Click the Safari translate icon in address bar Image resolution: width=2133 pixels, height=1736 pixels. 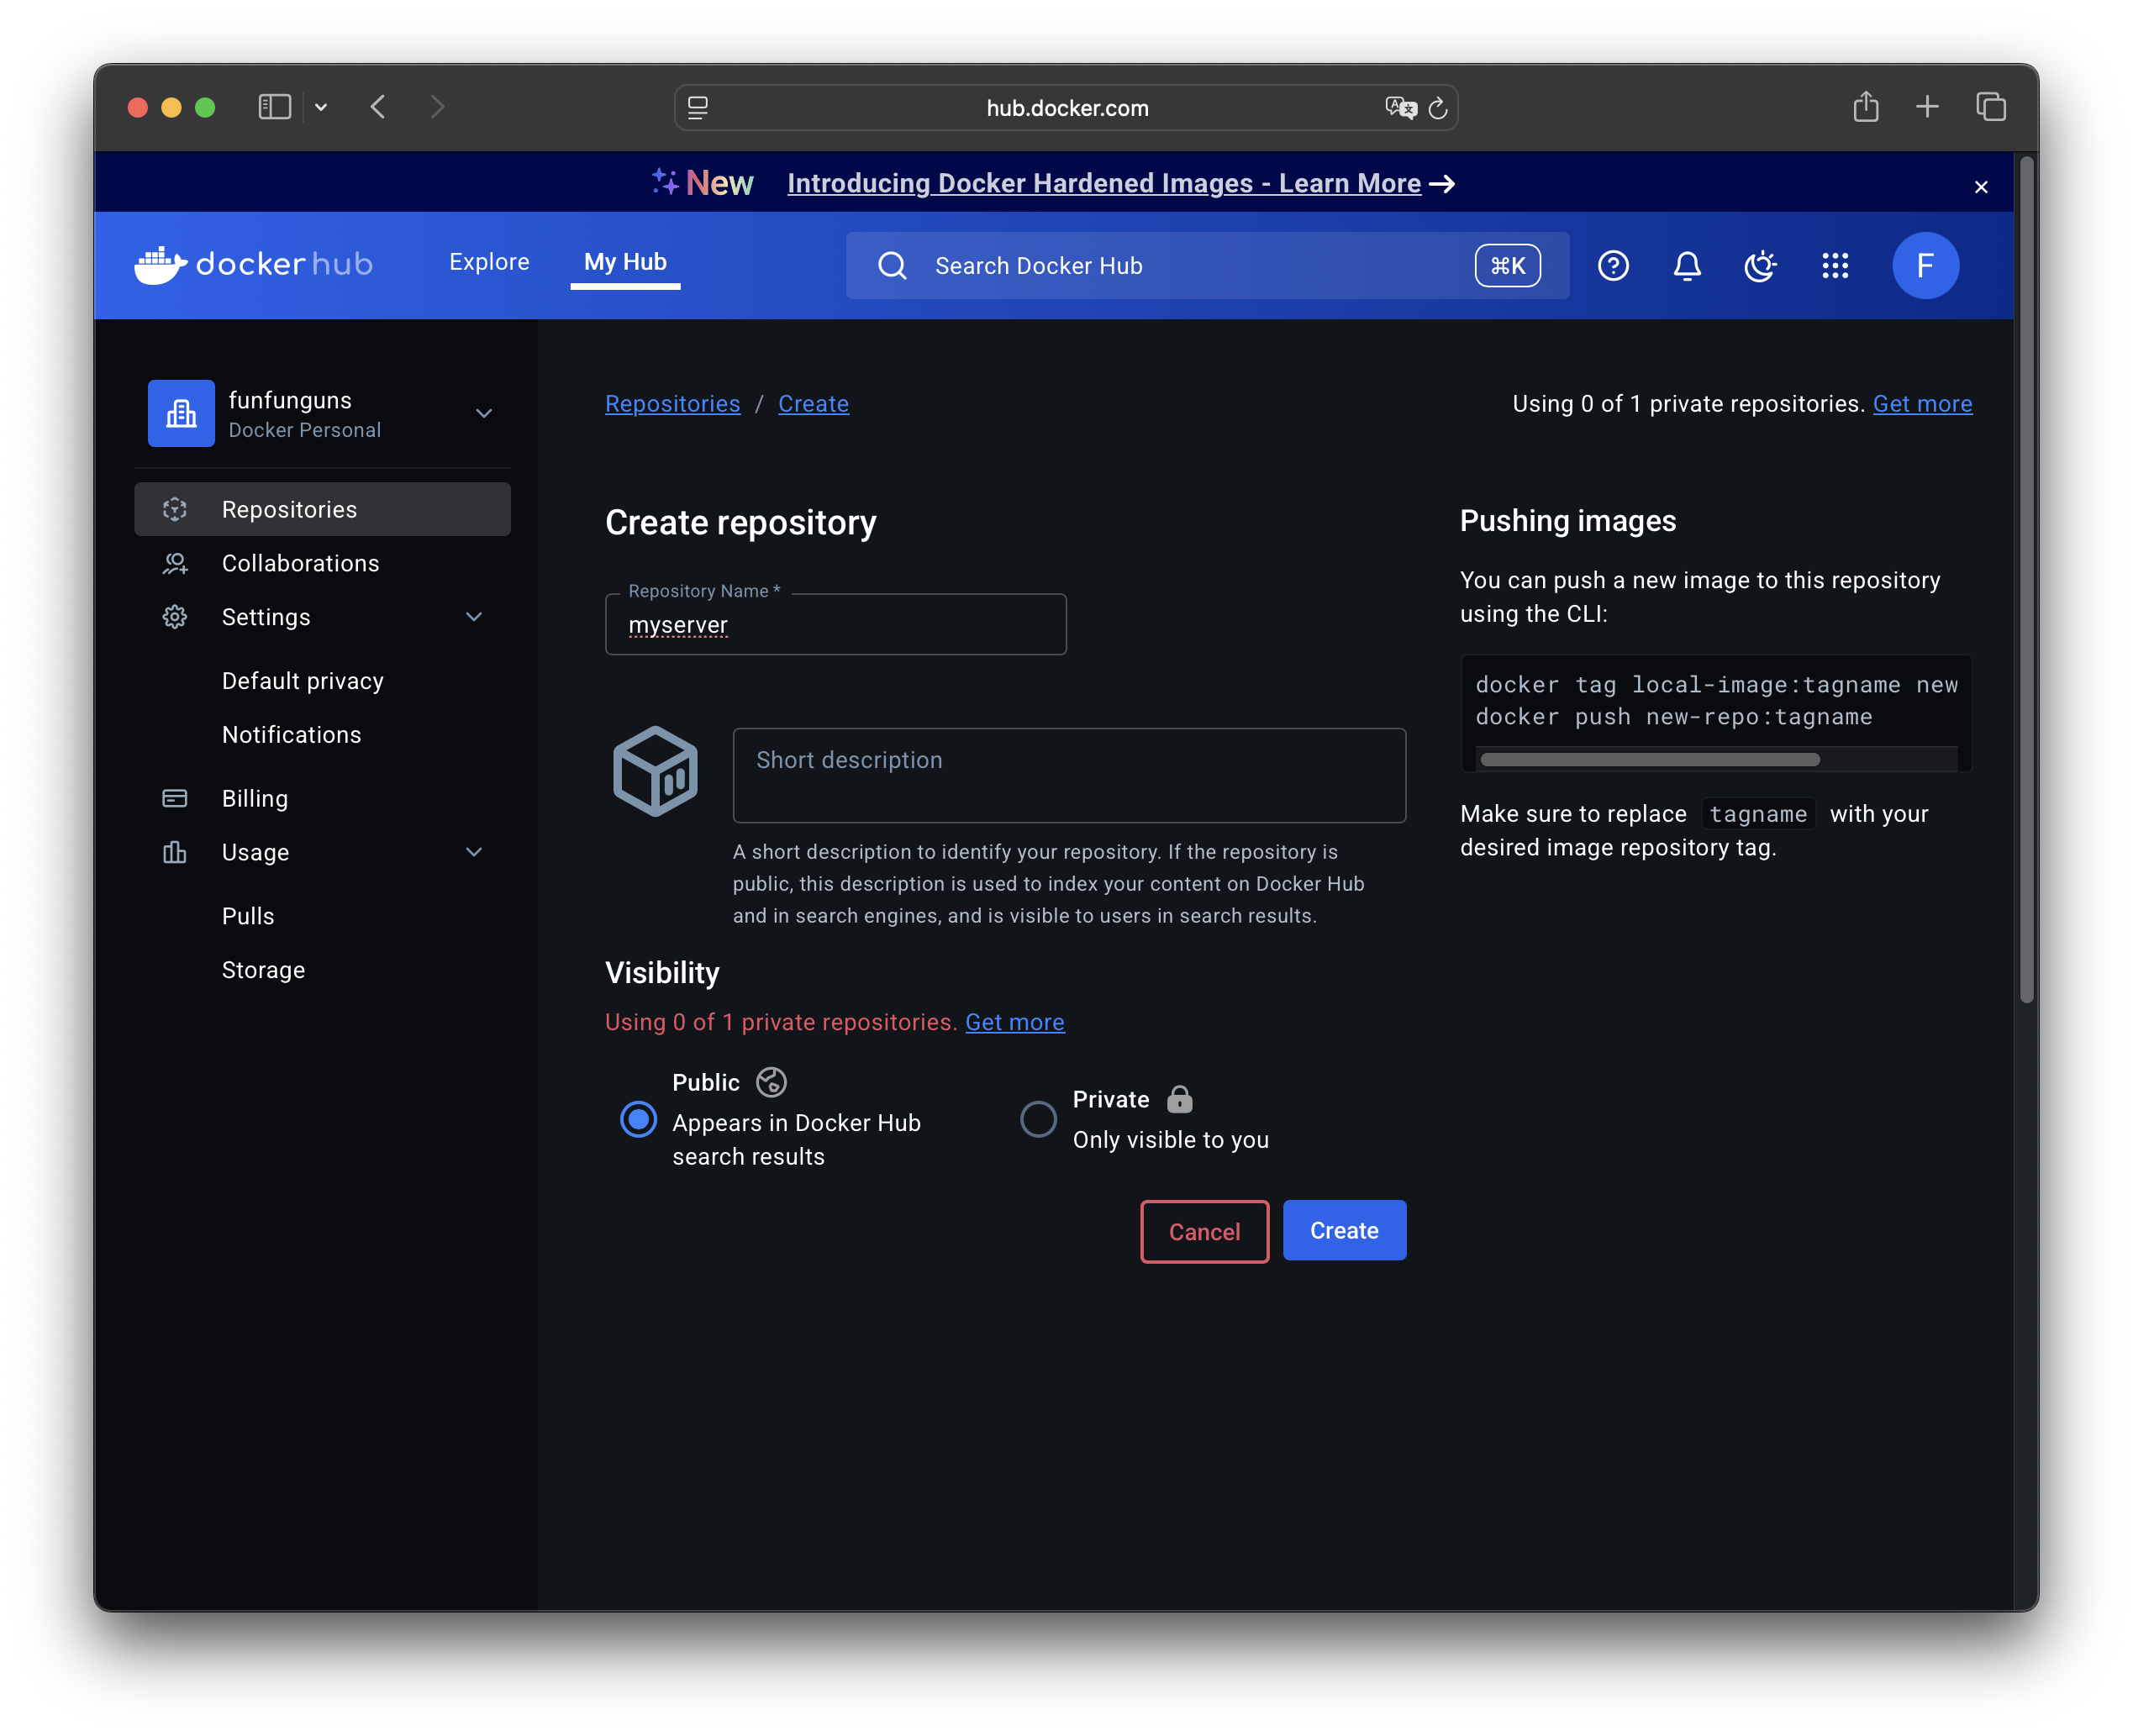pyautogui.click(x=1400, y=108)
